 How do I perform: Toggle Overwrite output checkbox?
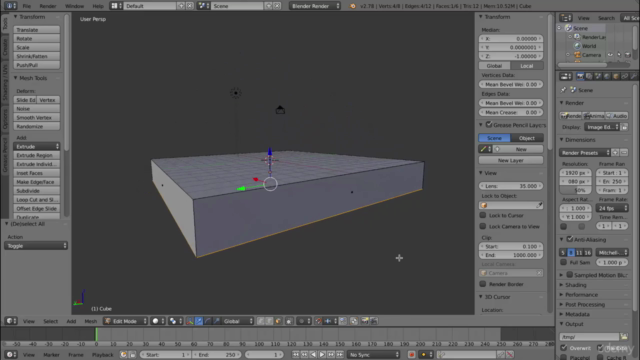[x=564, y=348]
